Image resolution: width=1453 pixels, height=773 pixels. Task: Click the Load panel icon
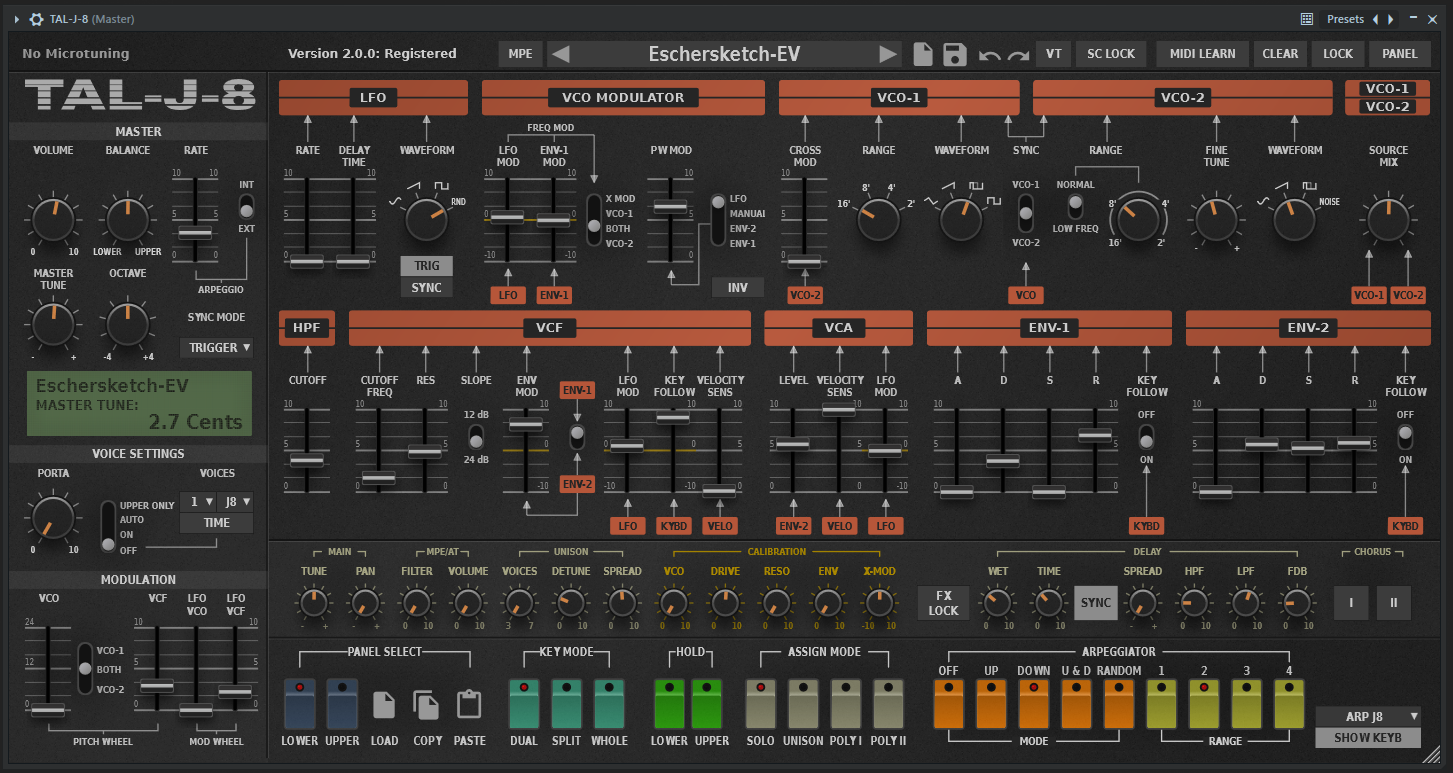[384, 705]
